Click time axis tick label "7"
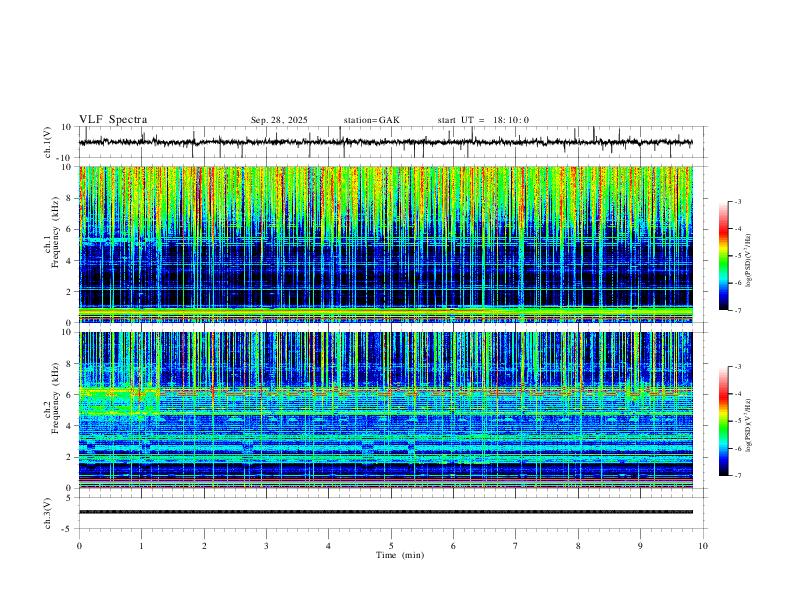This screenshot has width=792, height=612. coord(516,546)
